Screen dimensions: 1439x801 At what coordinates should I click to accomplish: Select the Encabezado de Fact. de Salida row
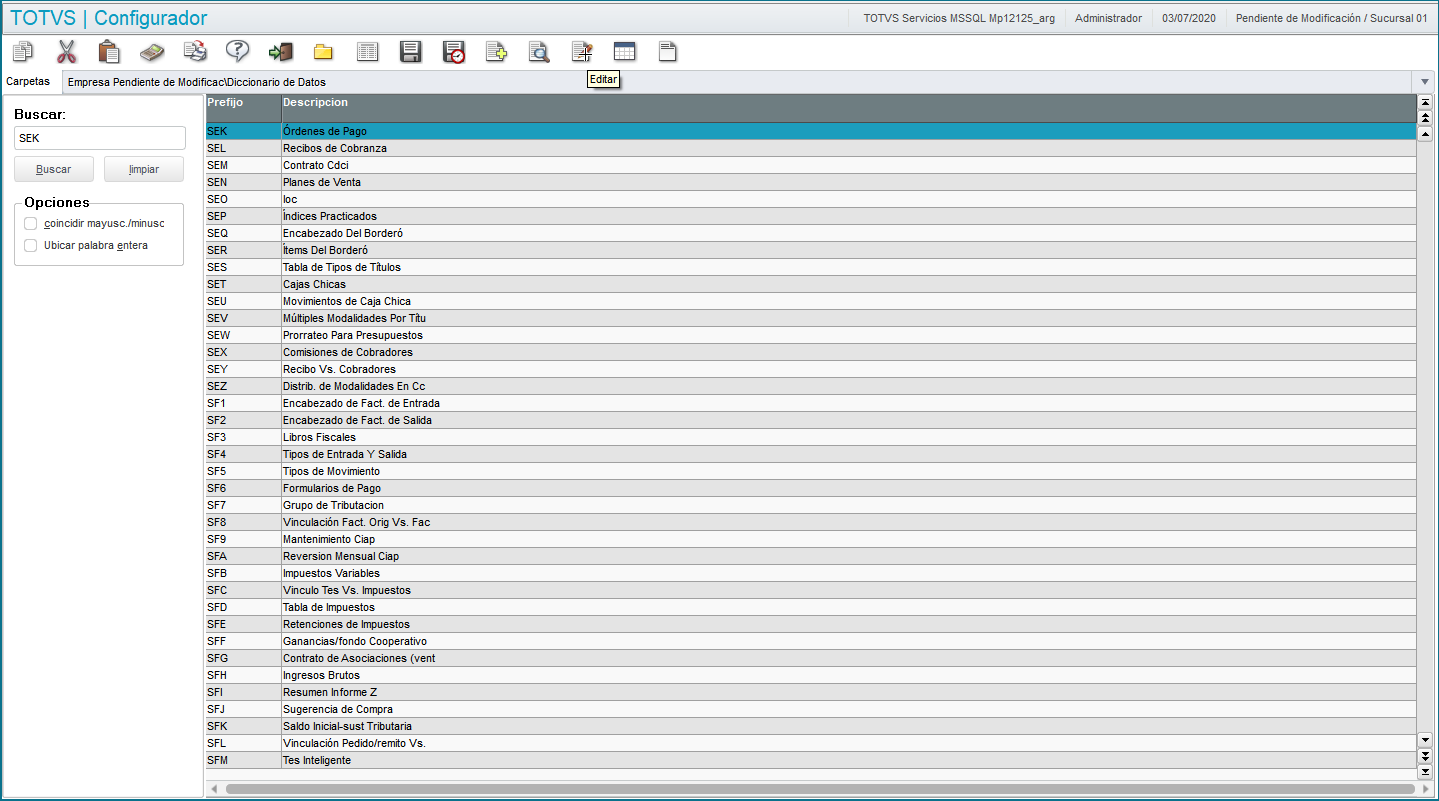(811, 420)
